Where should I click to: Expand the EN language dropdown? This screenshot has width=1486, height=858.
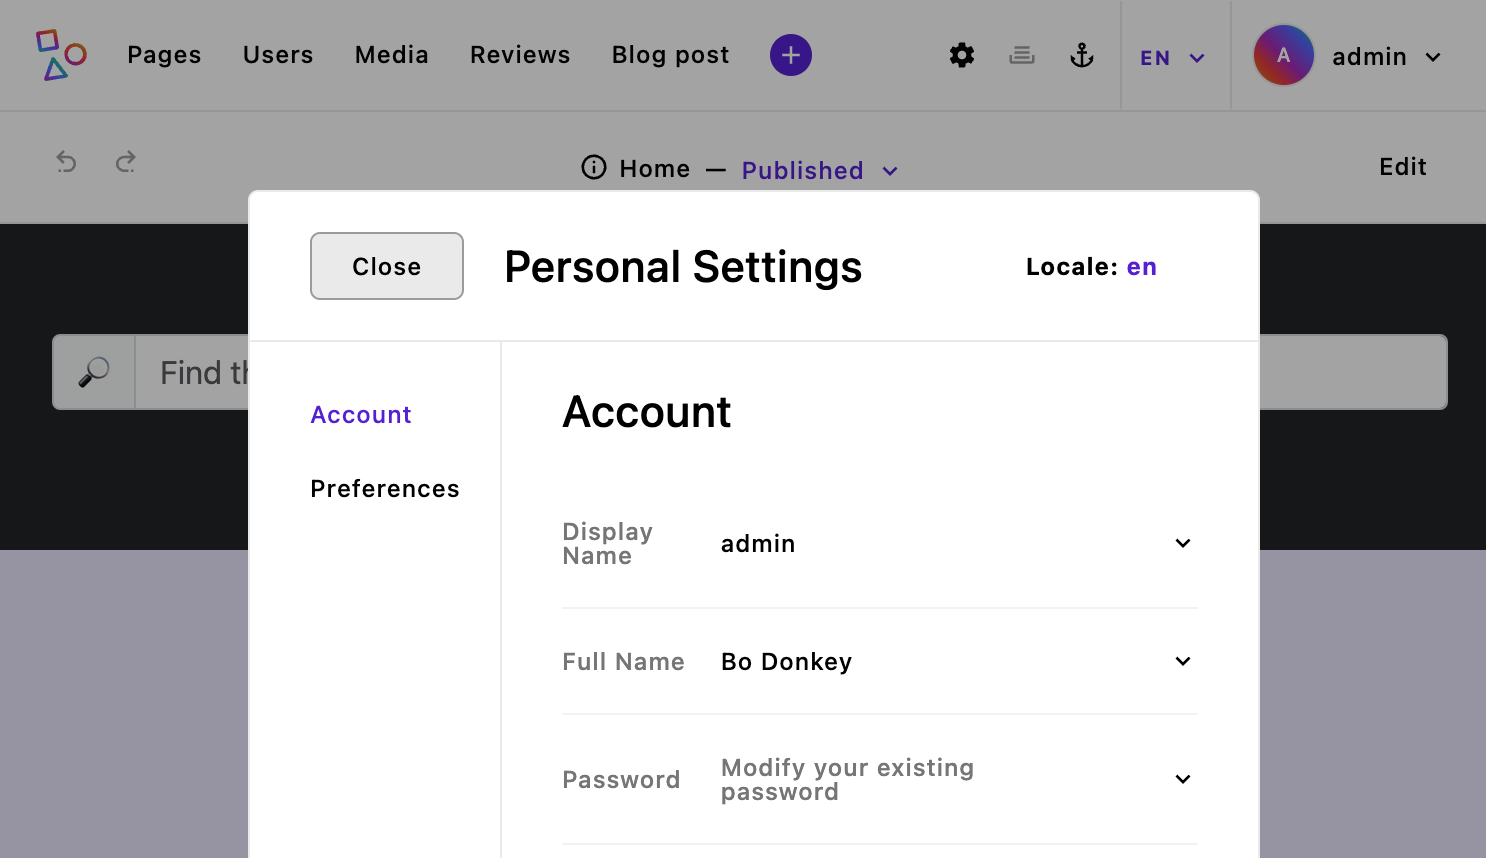pyautogui.click(x=1173, y=57)
